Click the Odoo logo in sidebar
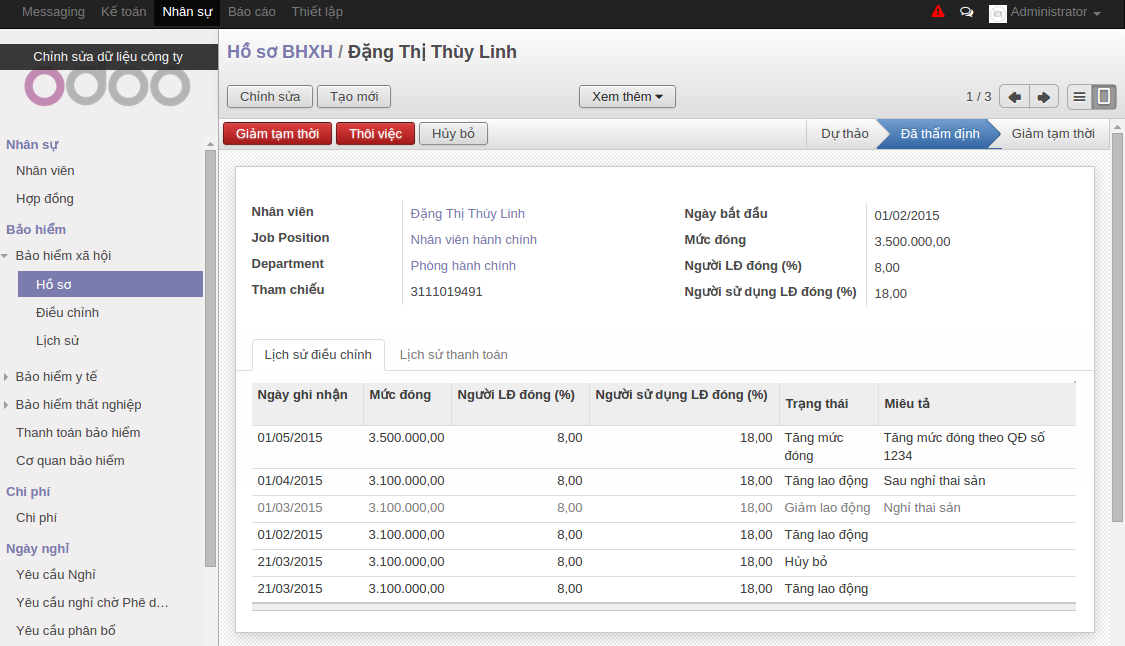Screen dimensions: 1125x646 pyautogui.click(x=108, y=87)
